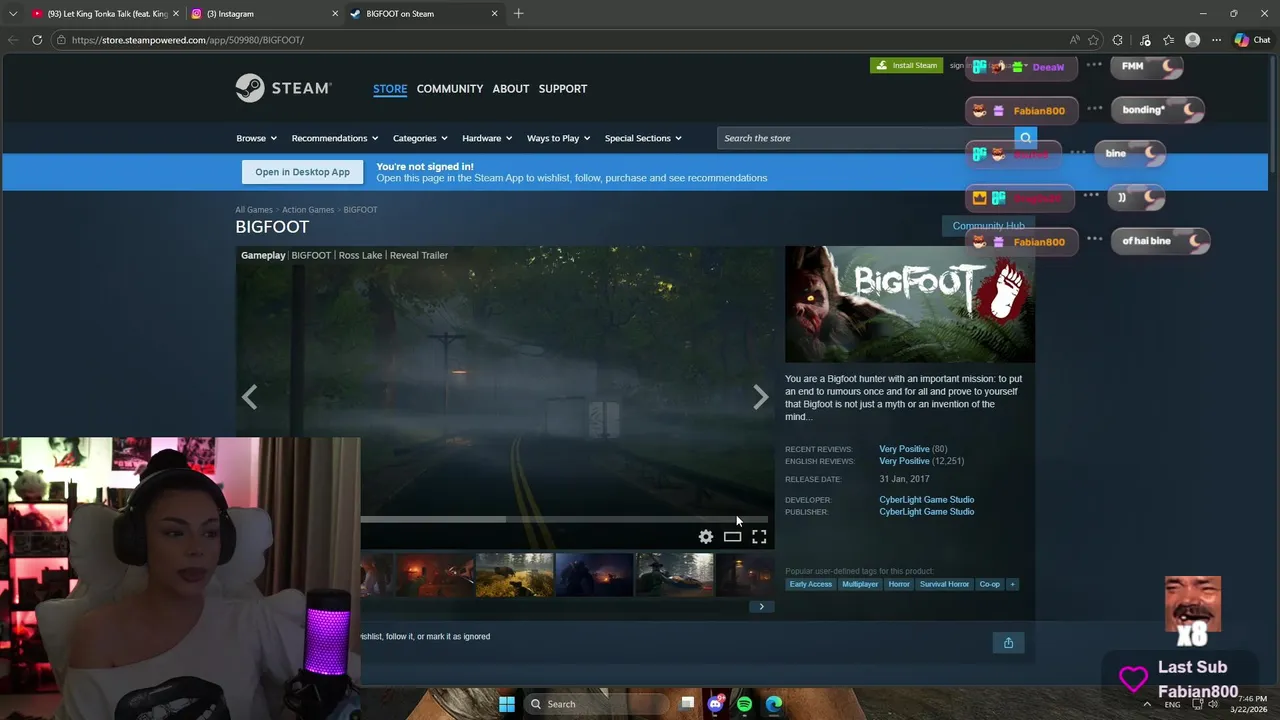Screen dimensions: 1280x720
Task: Reload the page with the refresh icon
Action: [37, 40]
